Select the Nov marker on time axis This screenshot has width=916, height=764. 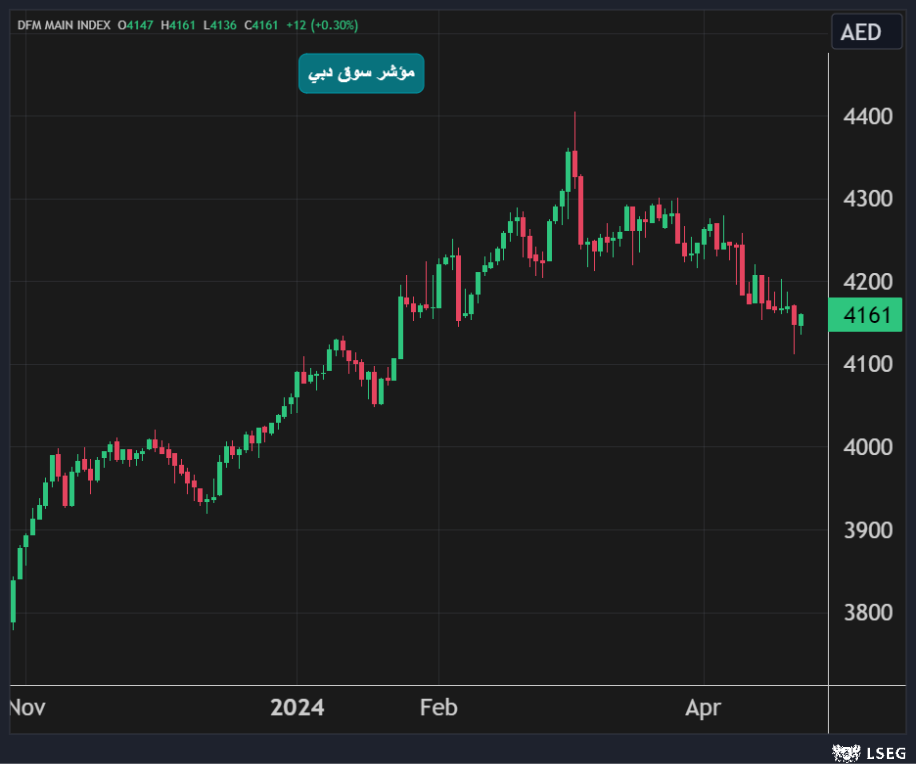(x=27, y=708)
